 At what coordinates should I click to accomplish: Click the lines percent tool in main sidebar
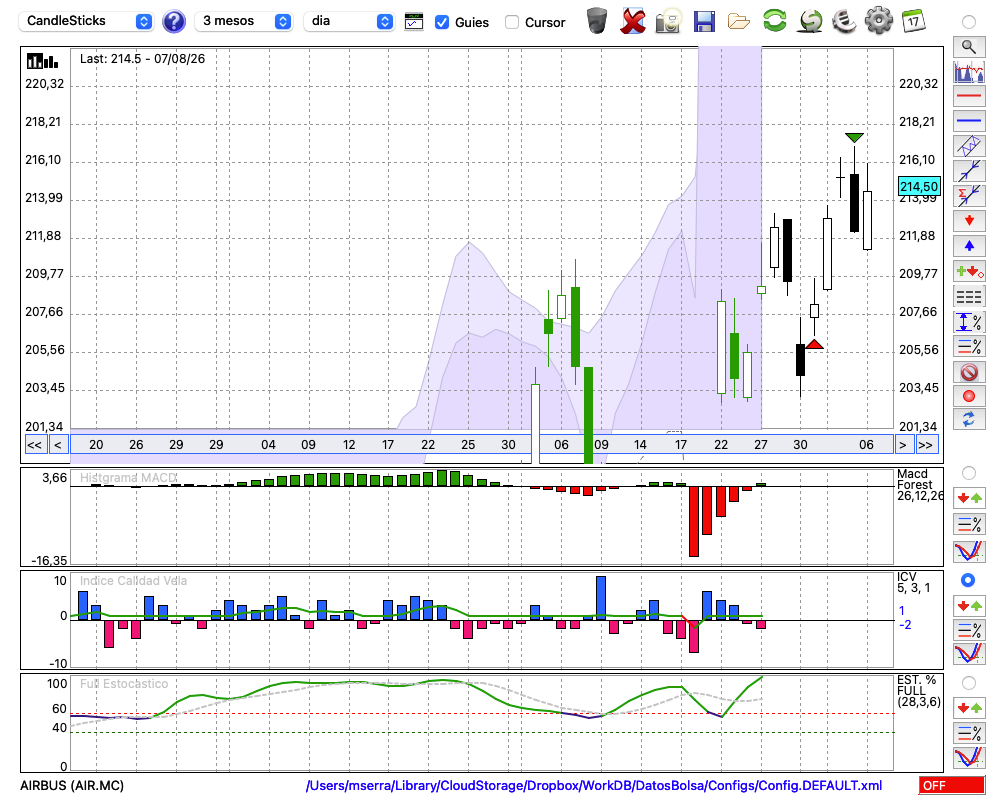pos(969,346)
